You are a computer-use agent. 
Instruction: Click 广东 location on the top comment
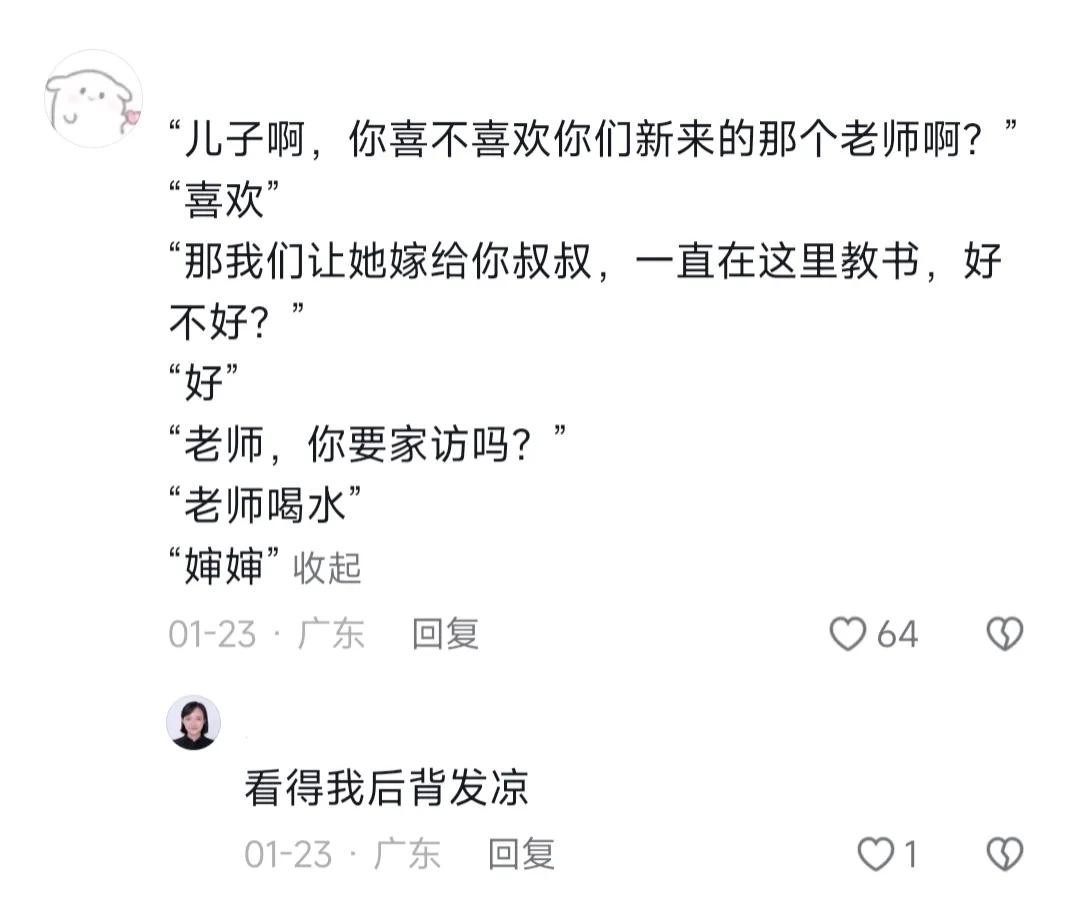coord(331,634)
